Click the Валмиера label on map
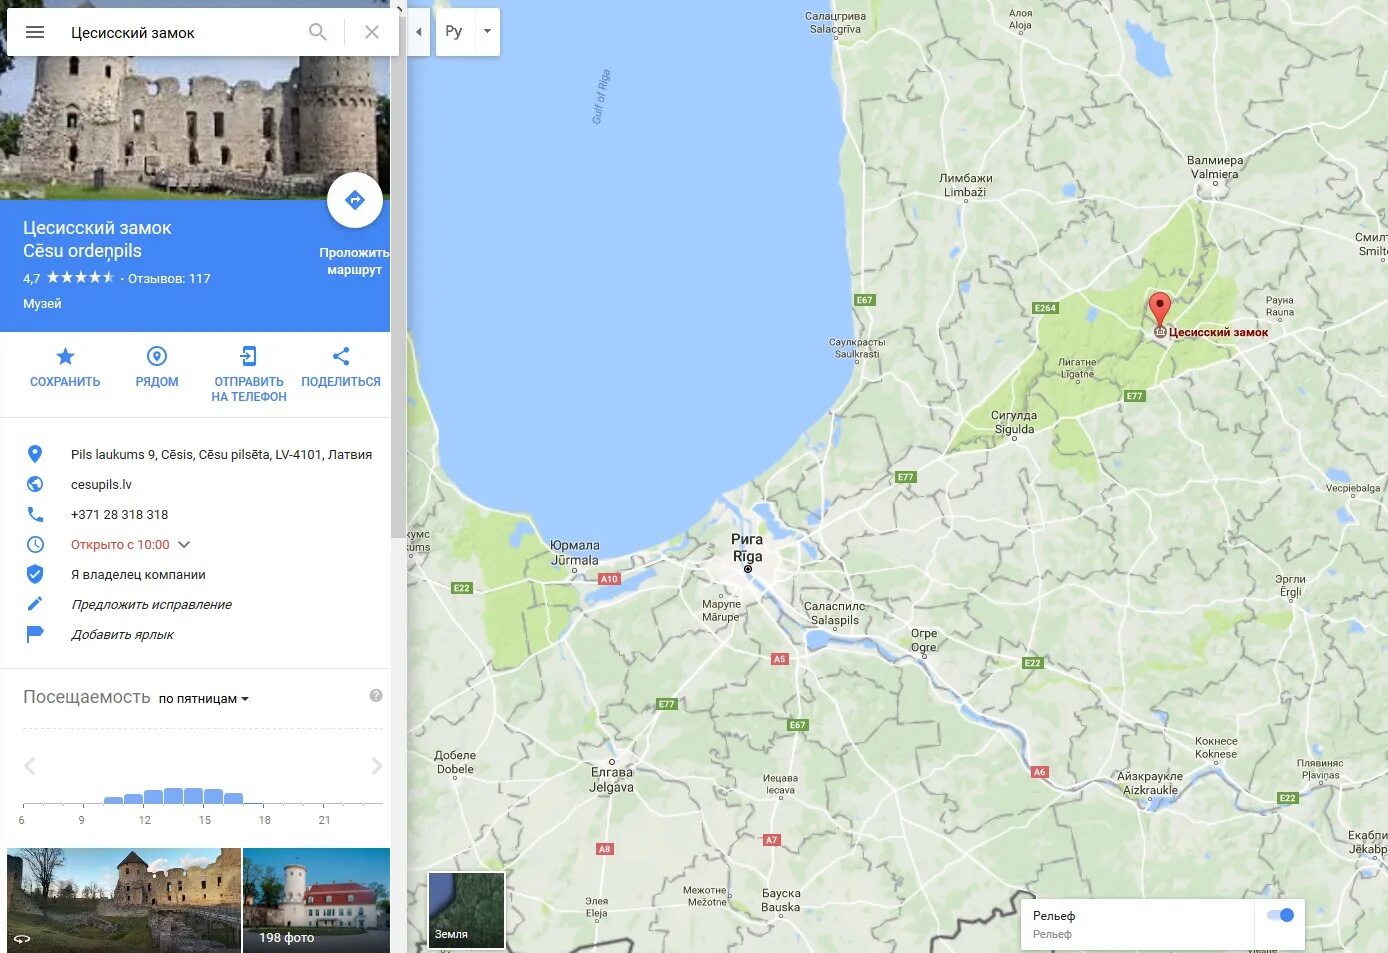This screenshot has width=1388, height=953. click(x=1215, y=167)
